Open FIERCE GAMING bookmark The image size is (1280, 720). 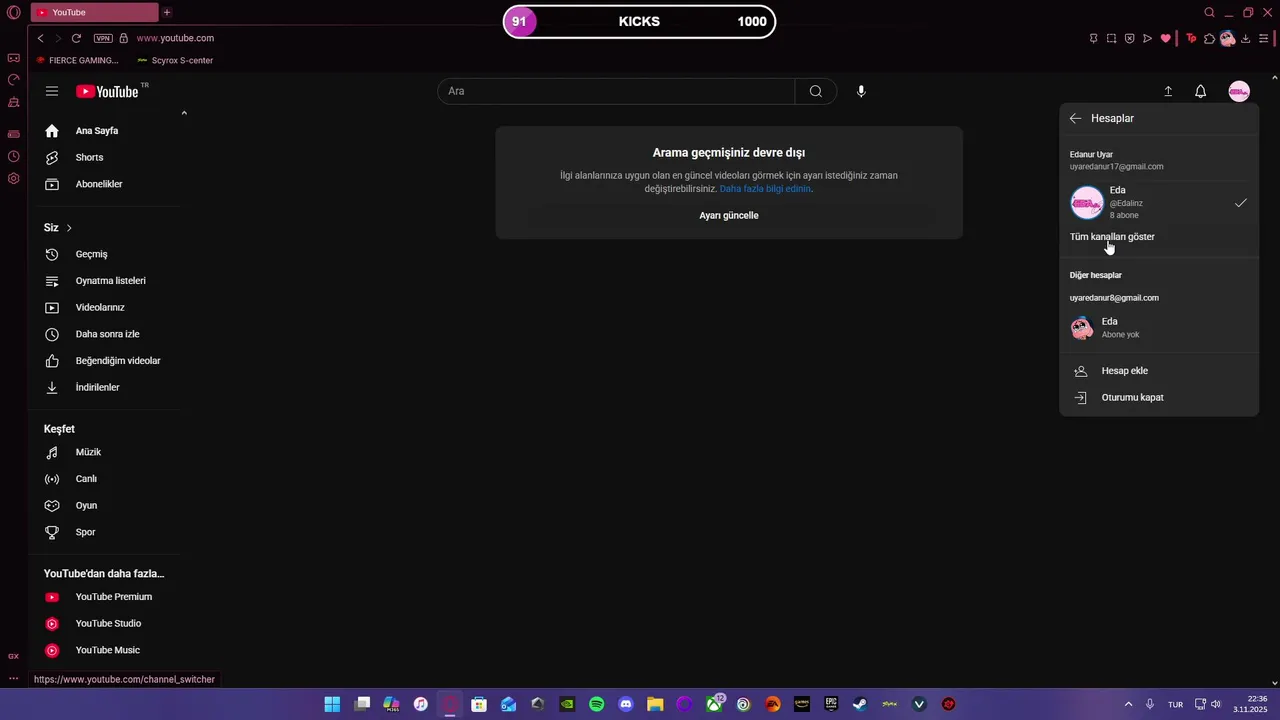[x=77, y=60]
